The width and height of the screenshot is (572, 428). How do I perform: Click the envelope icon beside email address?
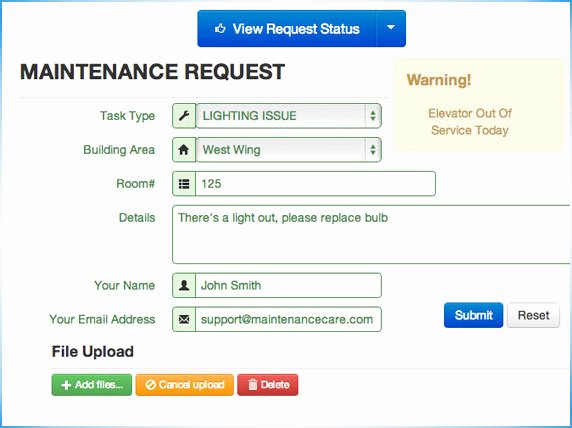(x=184, y=319)
